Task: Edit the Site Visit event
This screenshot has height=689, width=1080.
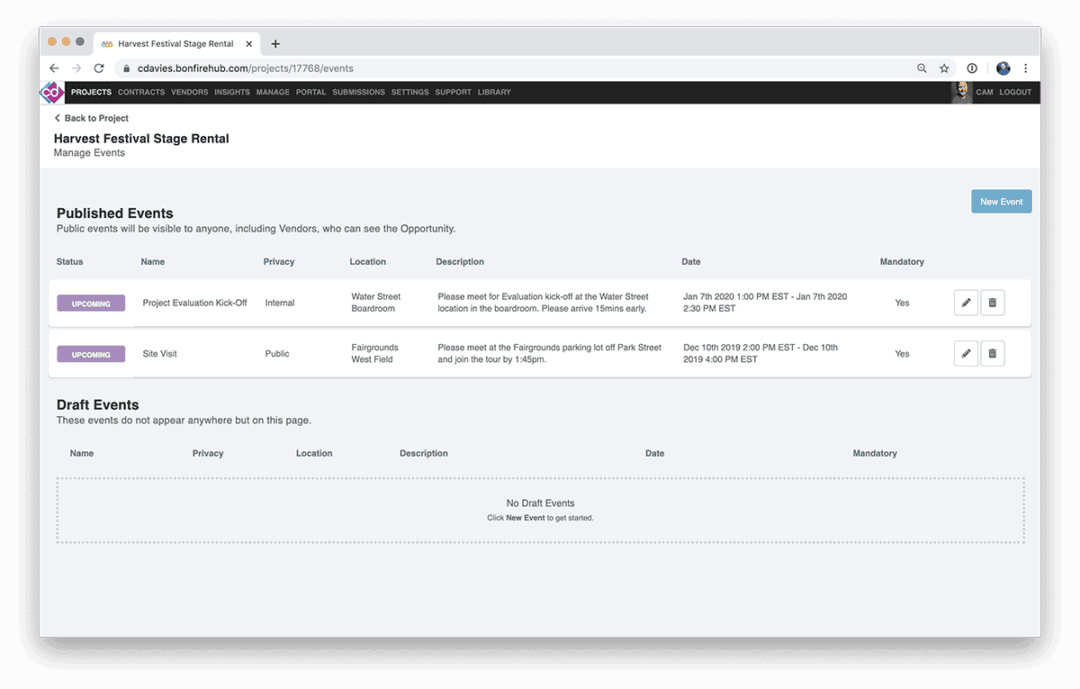Action: coord(965,353)
